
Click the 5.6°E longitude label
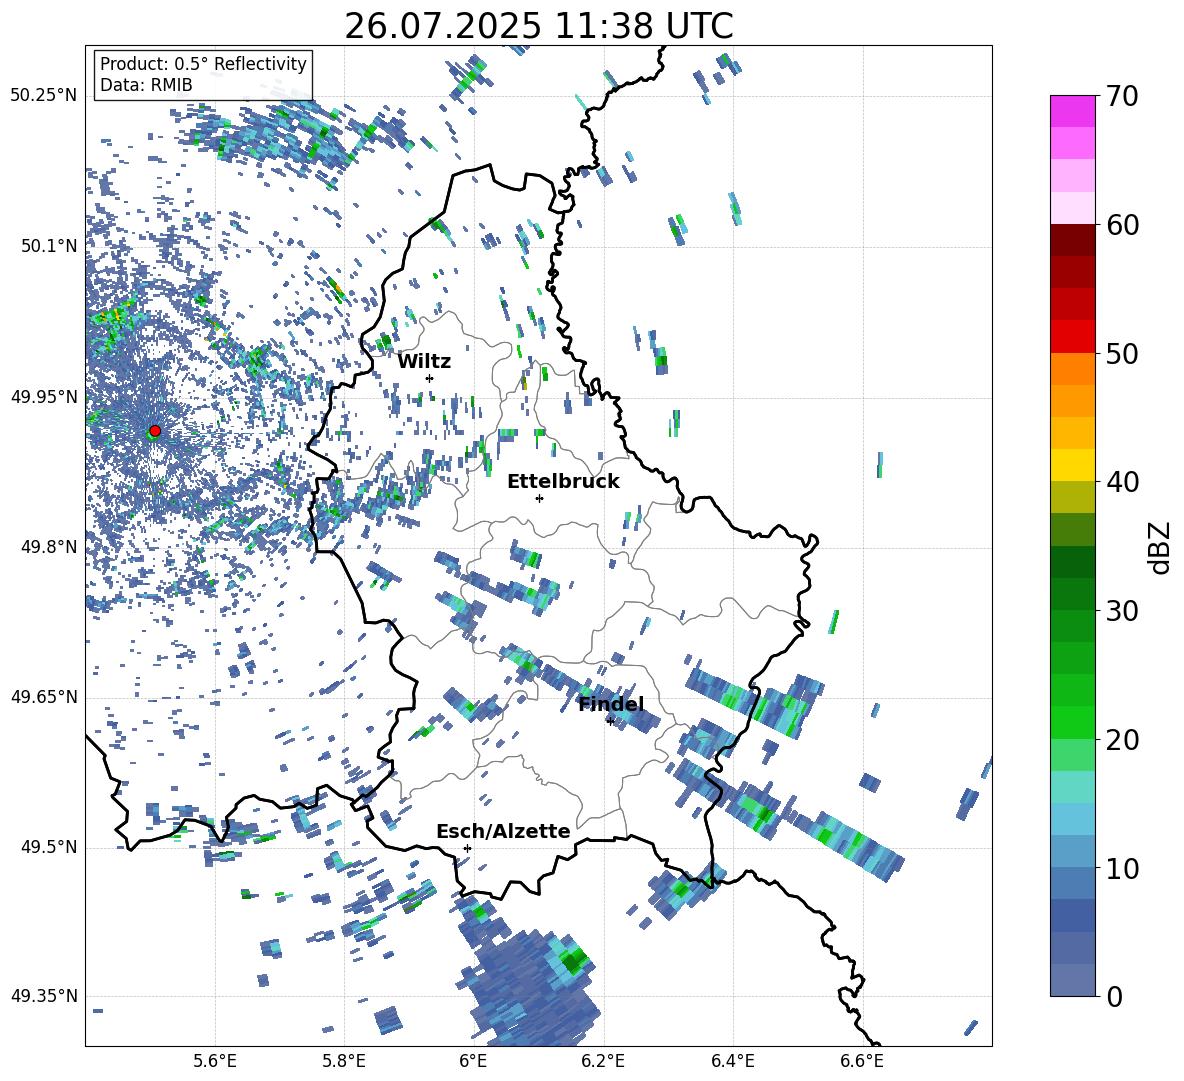214,1061
